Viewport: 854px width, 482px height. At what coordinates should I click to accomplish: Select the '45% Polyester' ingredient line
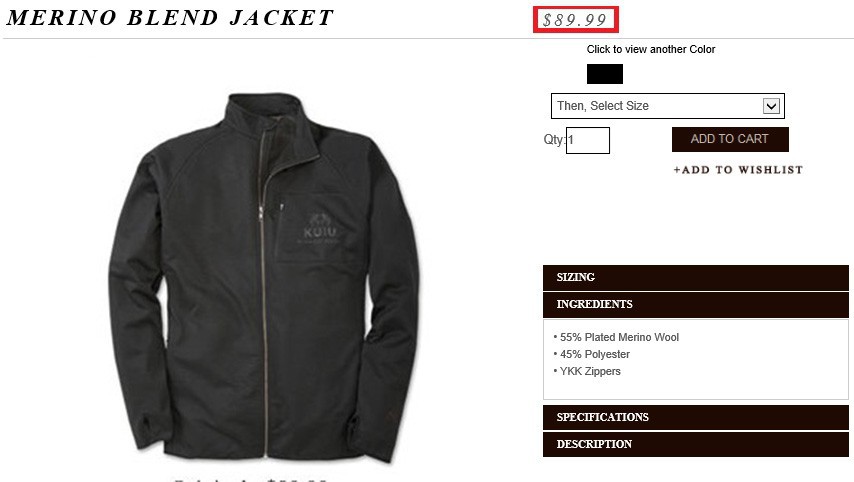(x=591, y=354)
